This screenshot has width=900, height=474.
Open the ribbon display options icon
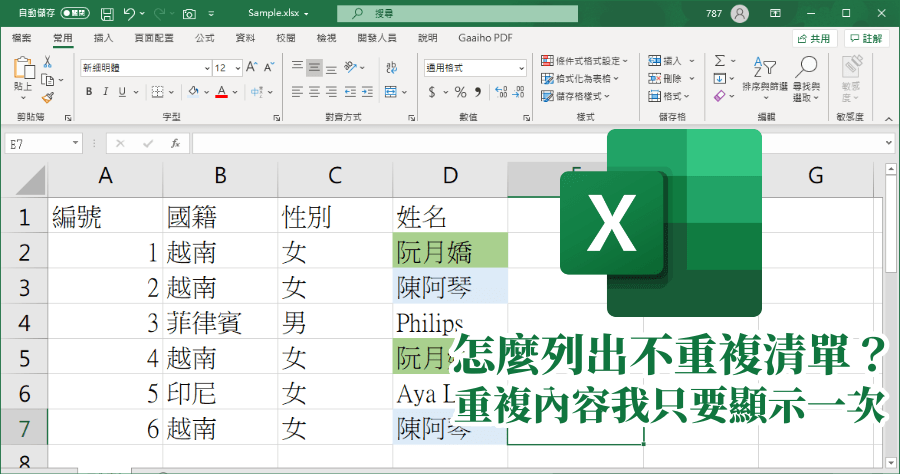coord(775,13)
